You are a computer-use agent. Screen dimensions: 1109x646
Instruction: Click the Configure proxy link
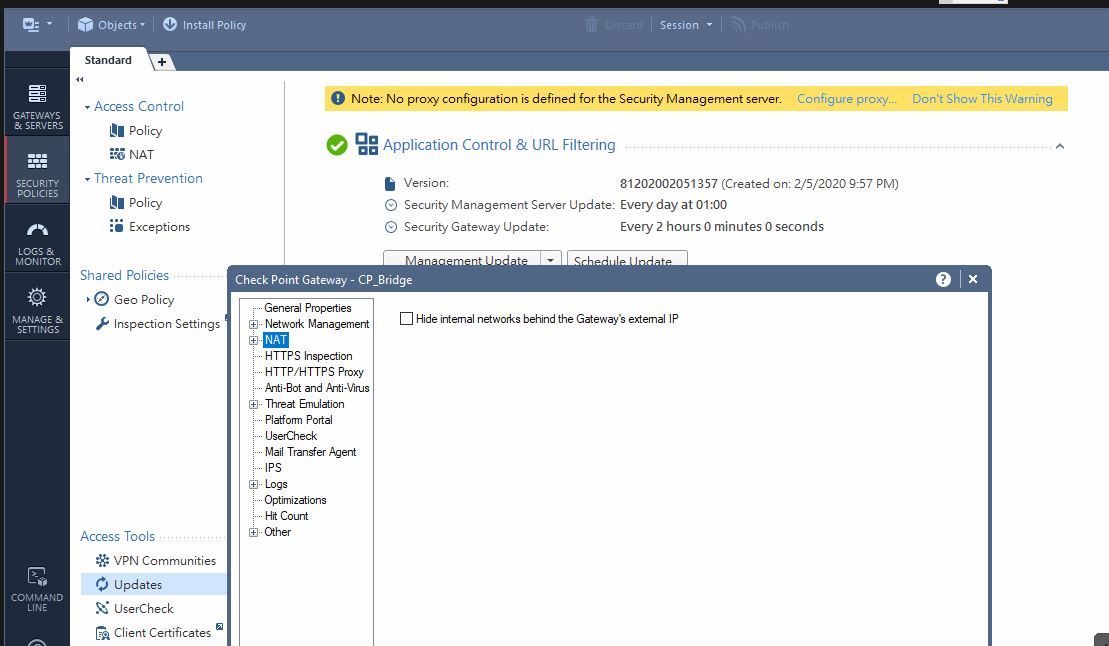846,99
